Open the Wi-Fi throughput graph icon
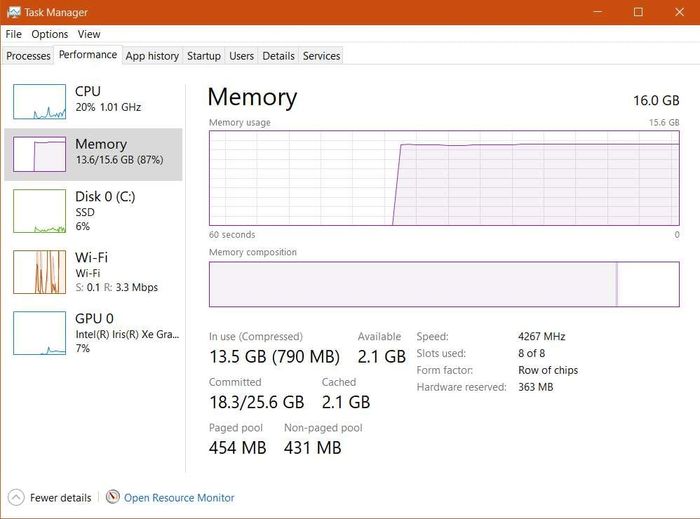 [x=39, y=272]
